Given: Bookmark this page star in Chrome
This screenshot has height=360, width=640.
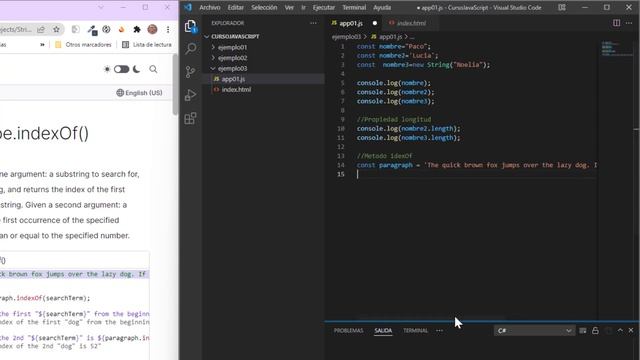Looking at the screenshot, I should pos(56,29).
